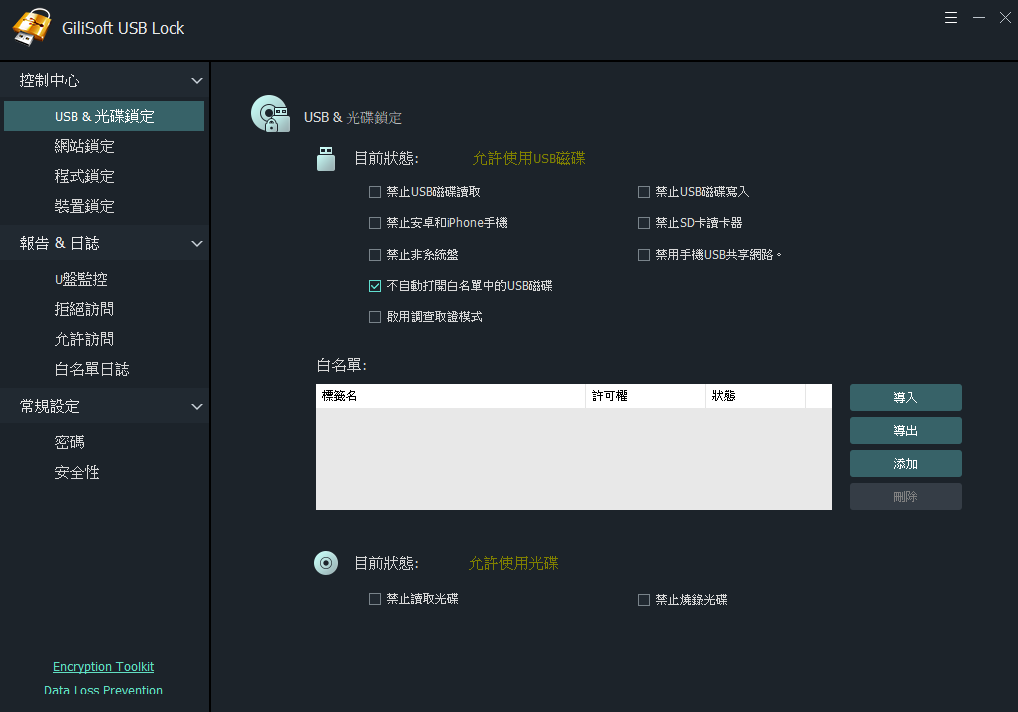The height and width of the screenshot is (712, 1018).
Task: Click the GiliSoft USB Lock logo icon
Action: pos(31,28)
